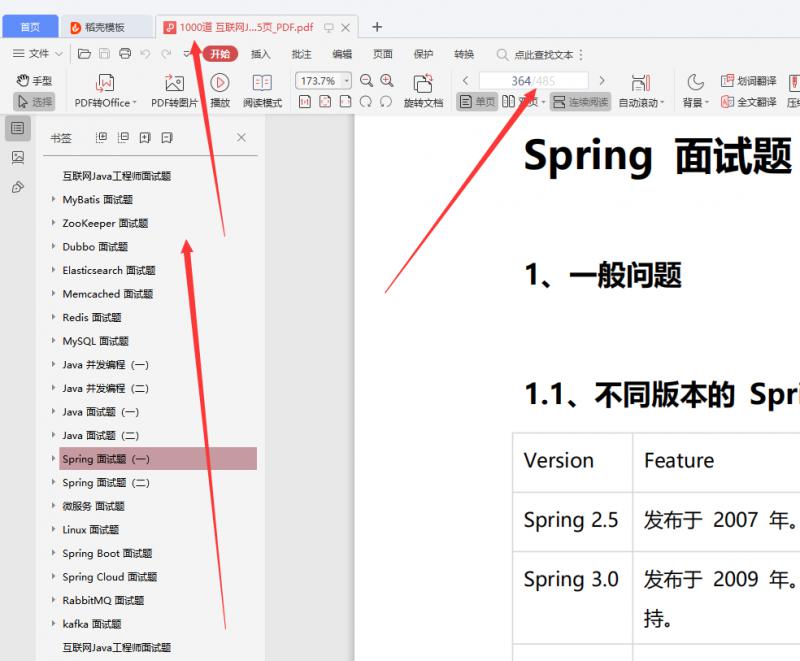Open the 文件 menu
800x661 pixels.
(x=37, y=54)
